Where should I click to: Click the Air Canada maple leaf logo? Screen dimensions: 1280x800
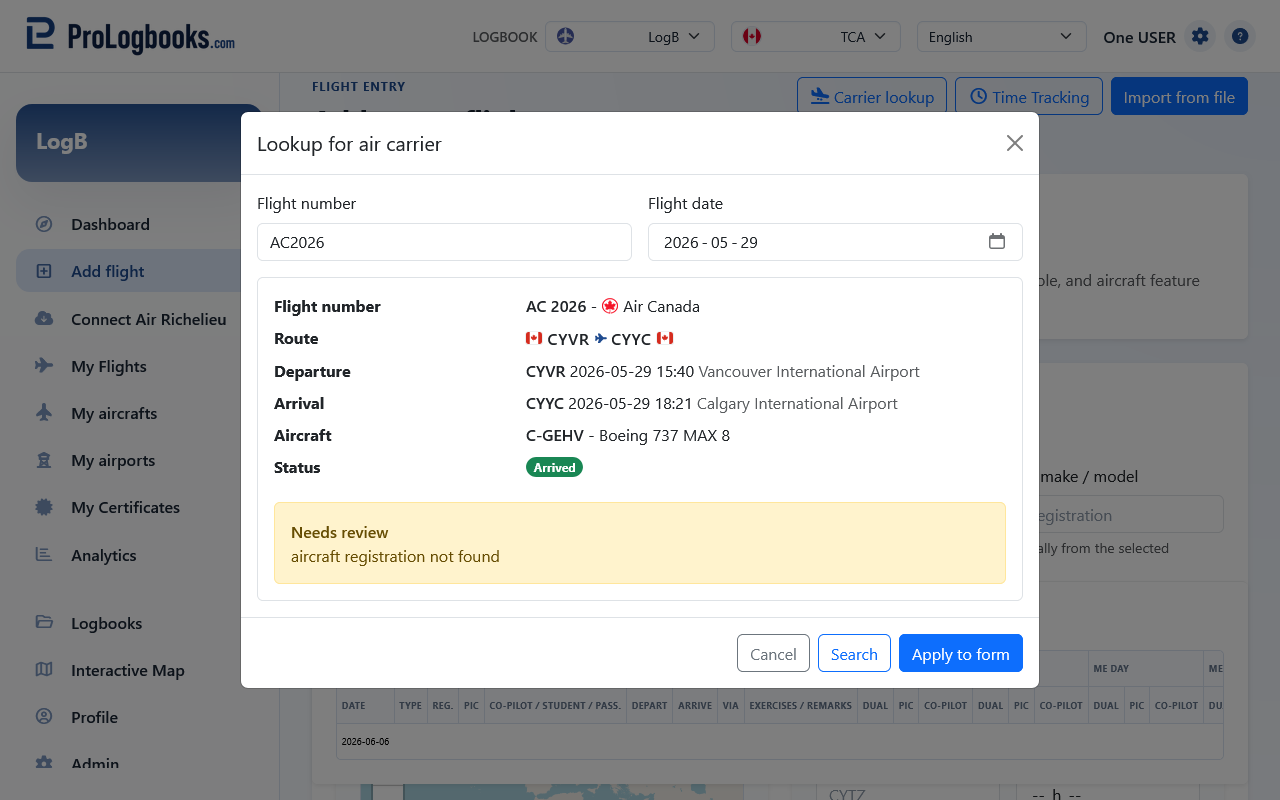(610, 306)
